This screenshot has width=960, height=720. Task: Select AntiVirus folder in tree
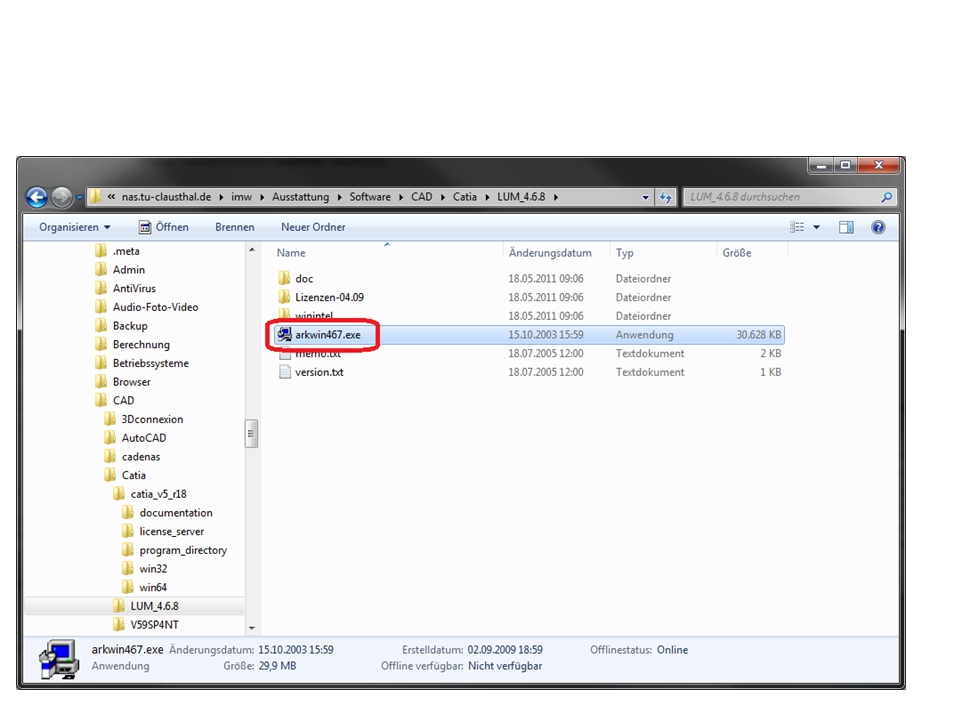[134, 288]
